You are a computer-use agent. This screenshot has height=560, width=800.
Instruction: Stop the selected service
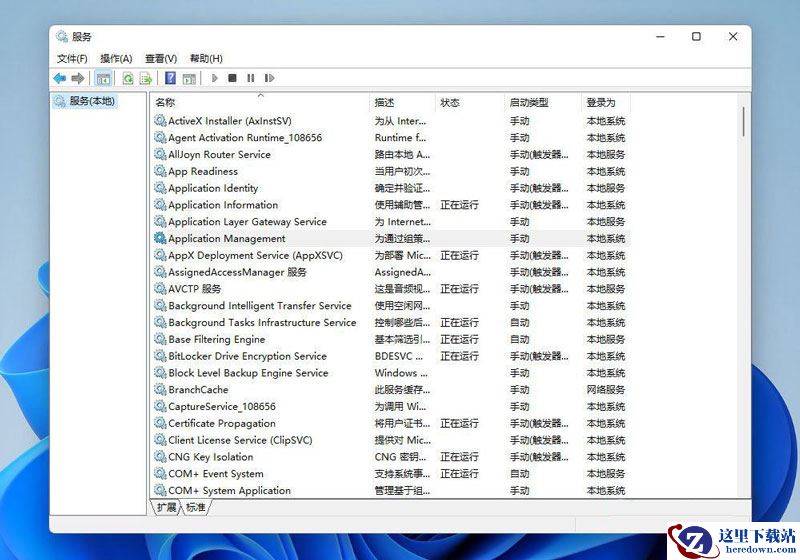pyautogui.click(x=232, y=78)
